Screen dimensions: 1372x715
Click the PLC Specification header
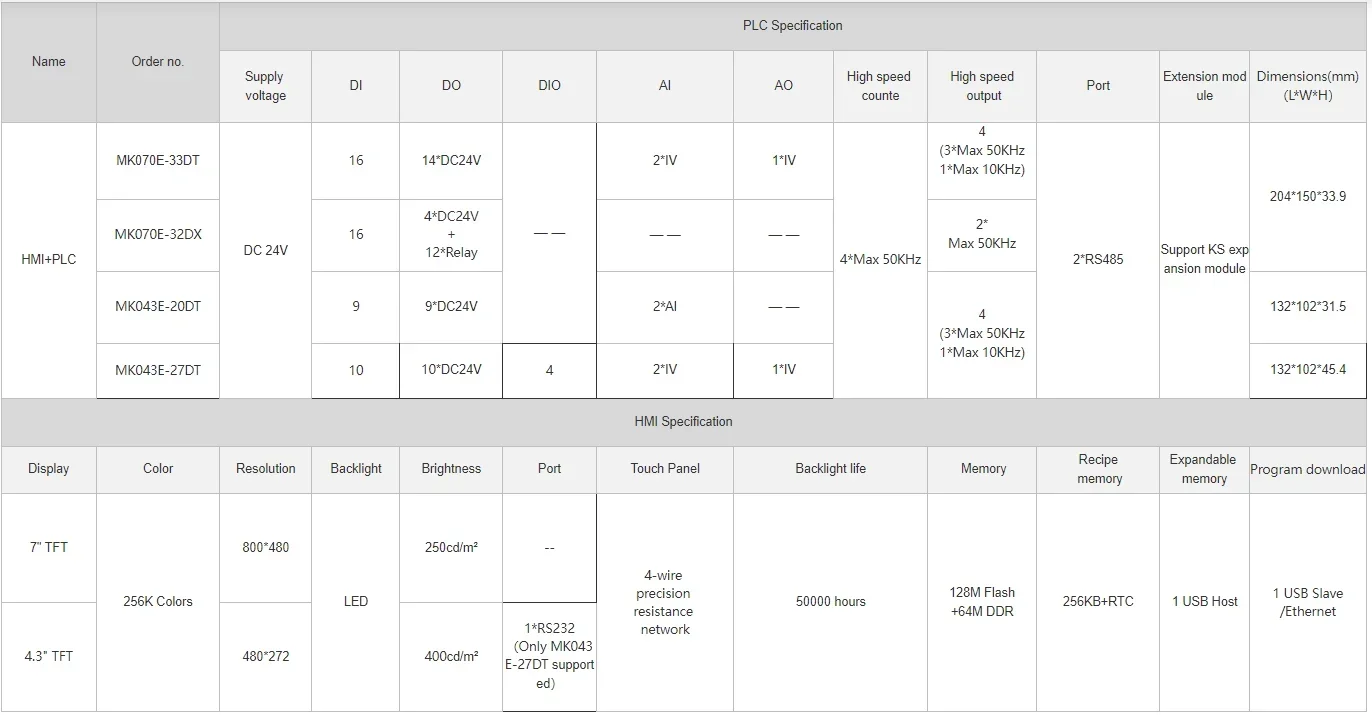(x=792, y=26)
